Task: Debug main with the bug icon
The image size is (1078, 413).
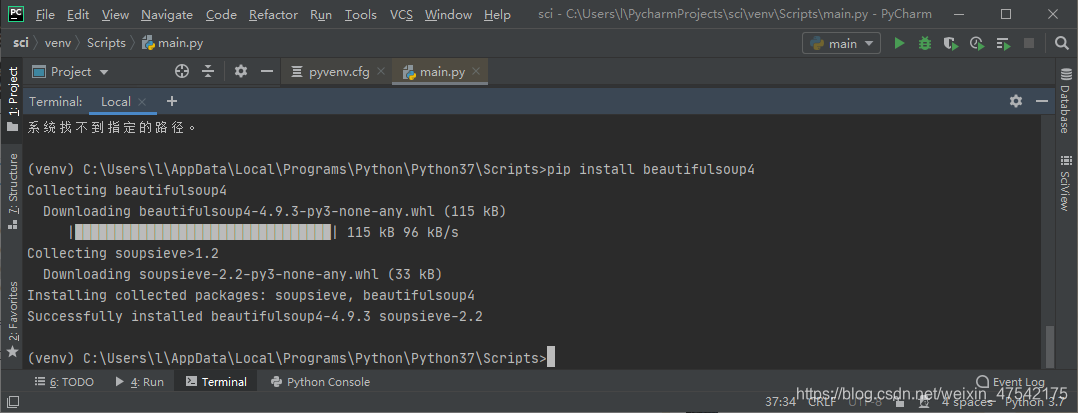Action: point(925,43)
